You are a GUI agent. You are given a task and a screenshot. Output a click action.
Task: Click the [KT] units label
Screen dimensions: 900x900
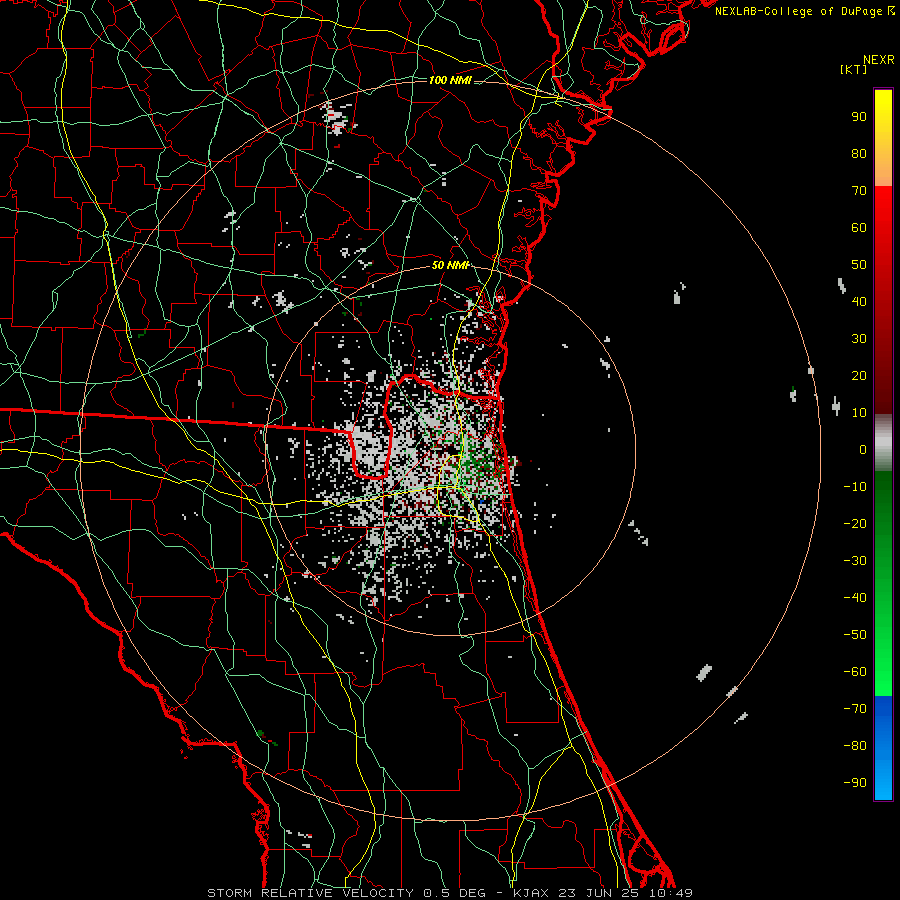point(854,69)
